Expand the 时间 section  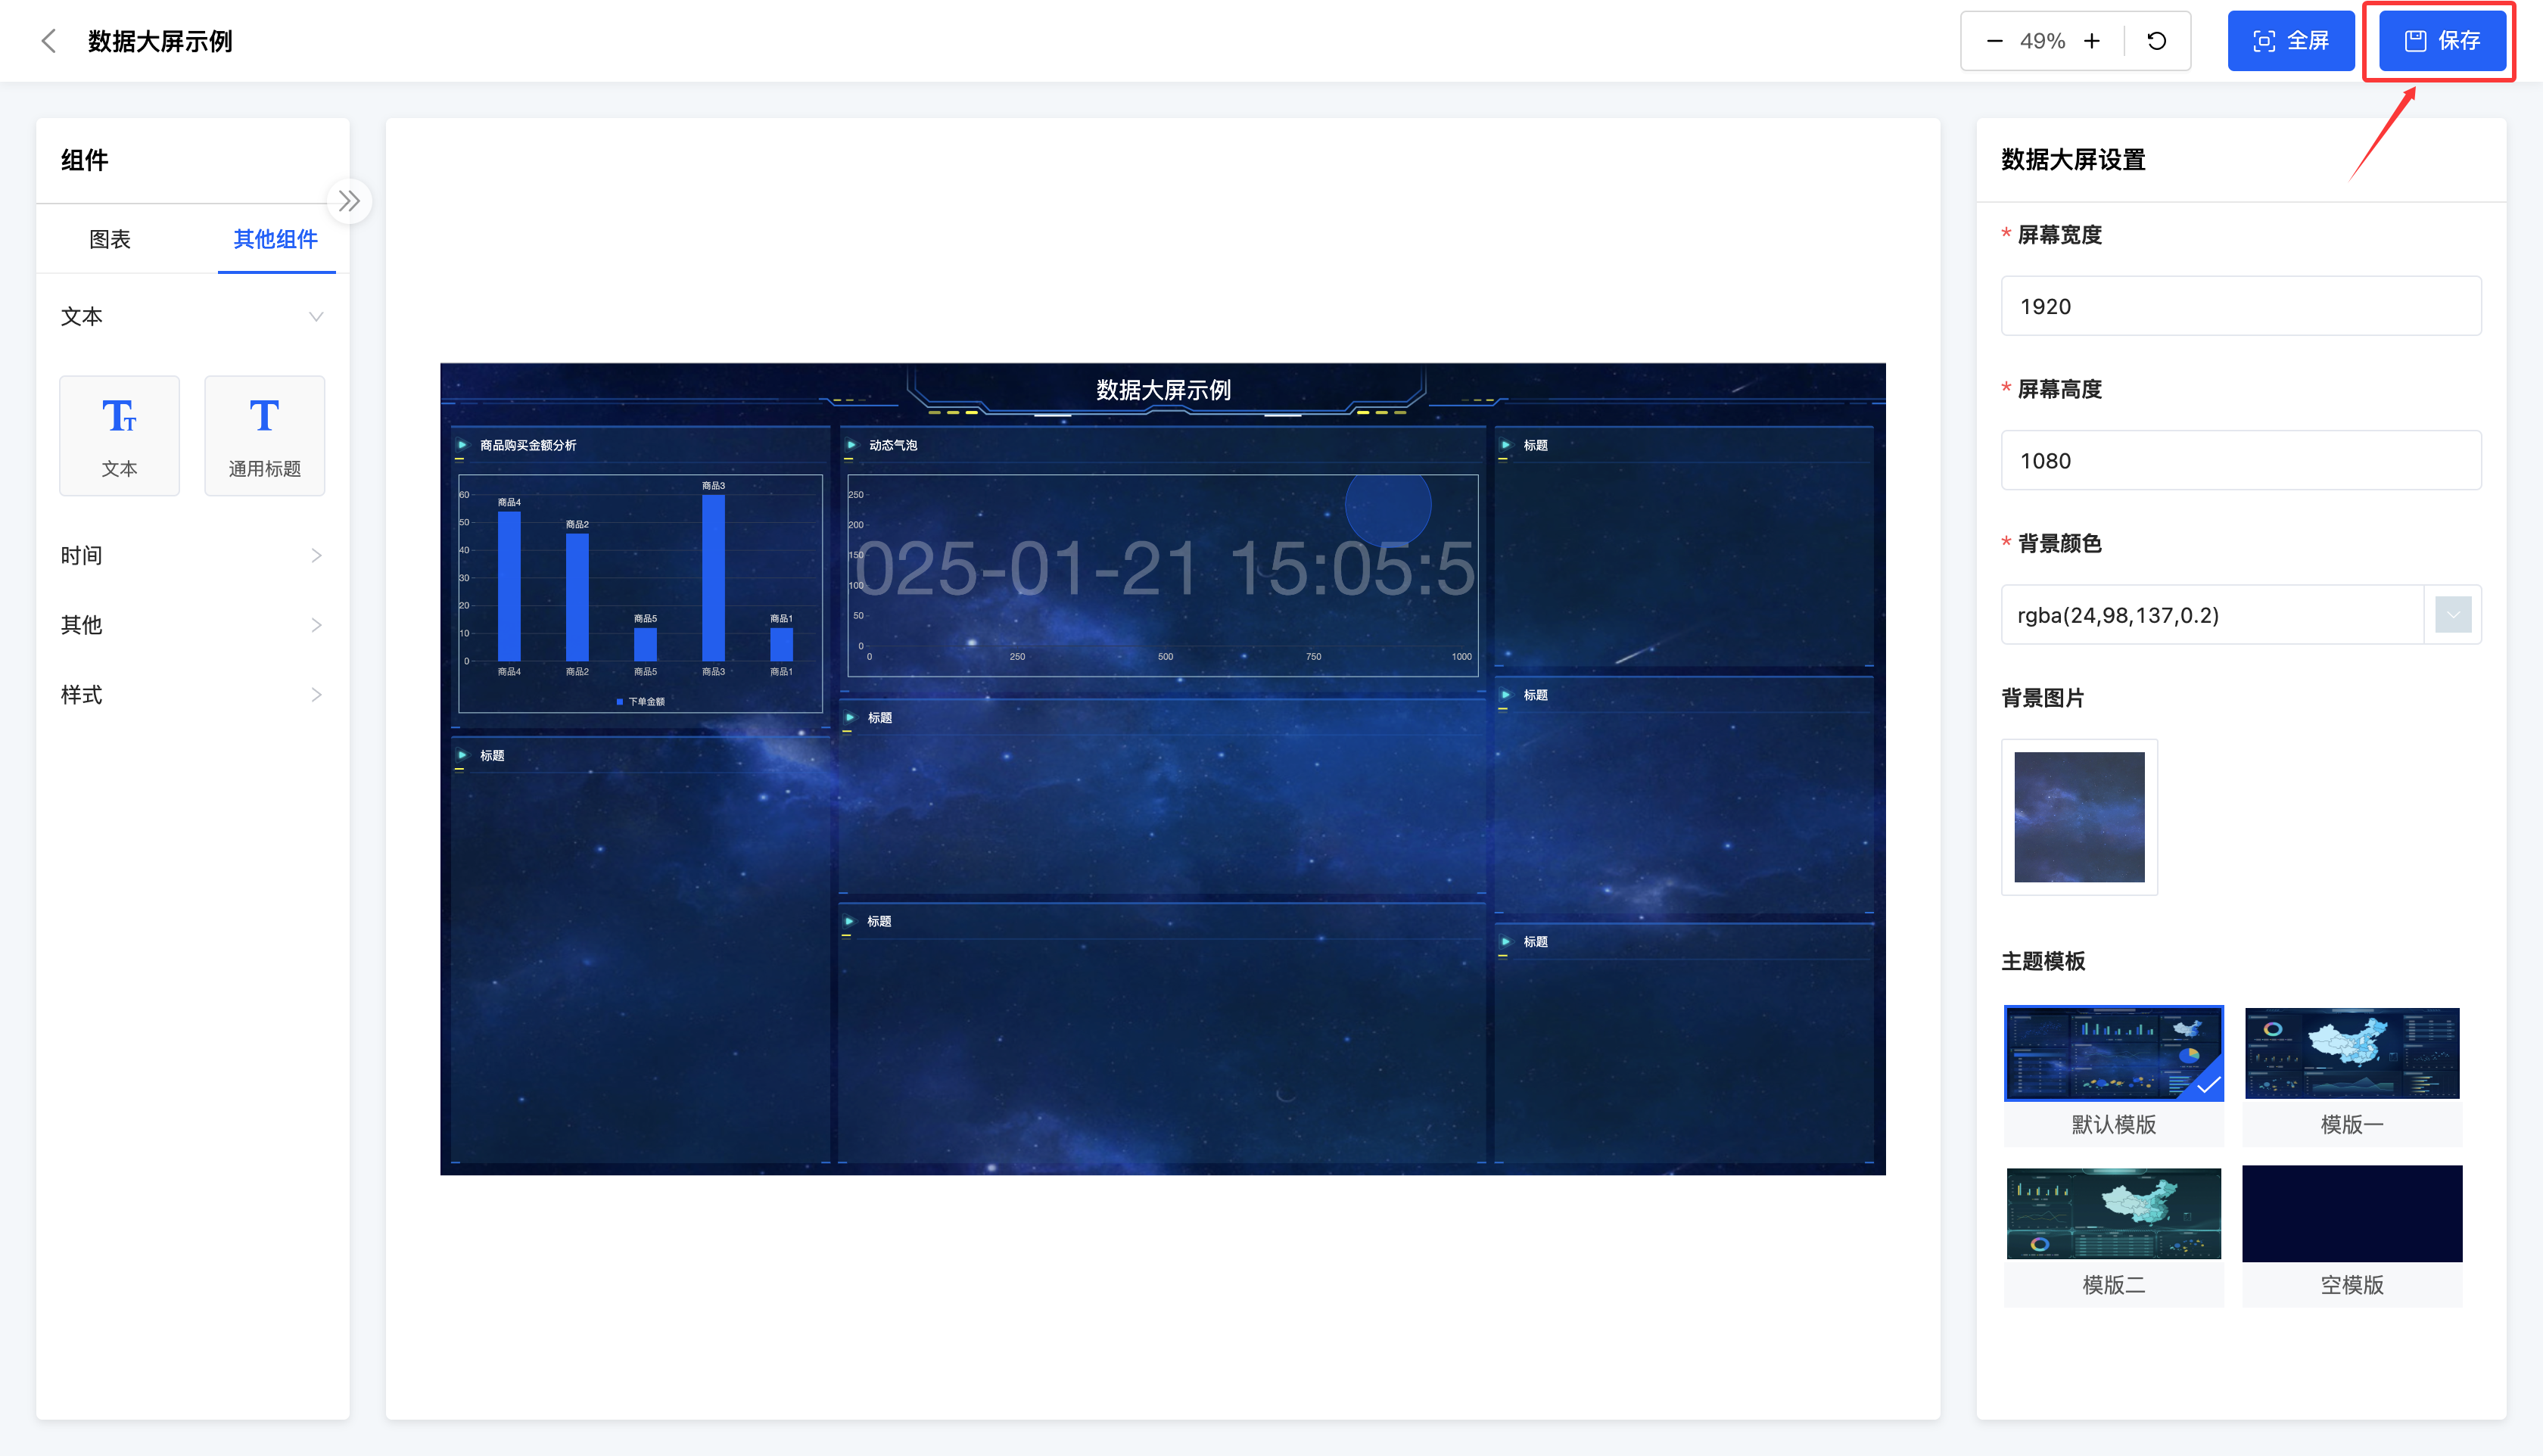coord(316,556)
